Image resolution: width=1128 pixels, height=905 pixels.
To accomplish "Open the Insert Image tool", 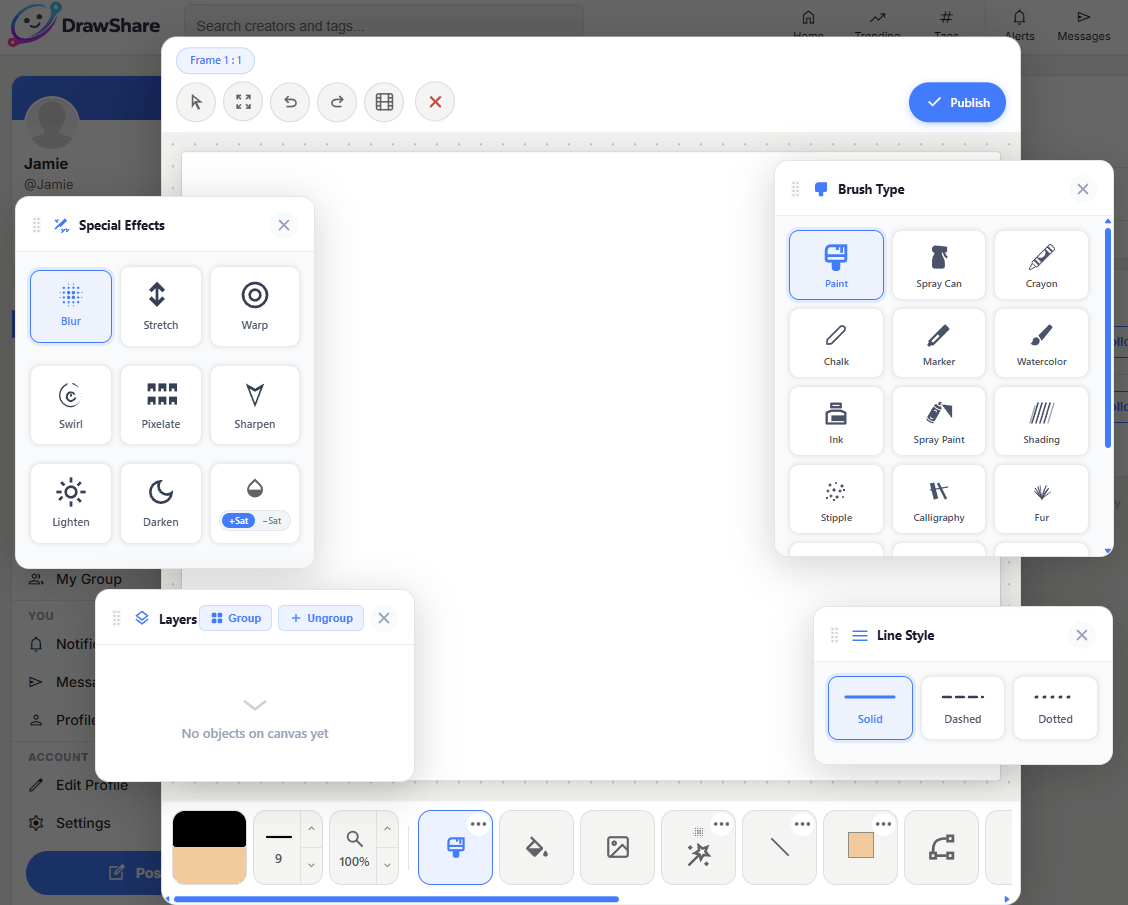I will [617, 847].
